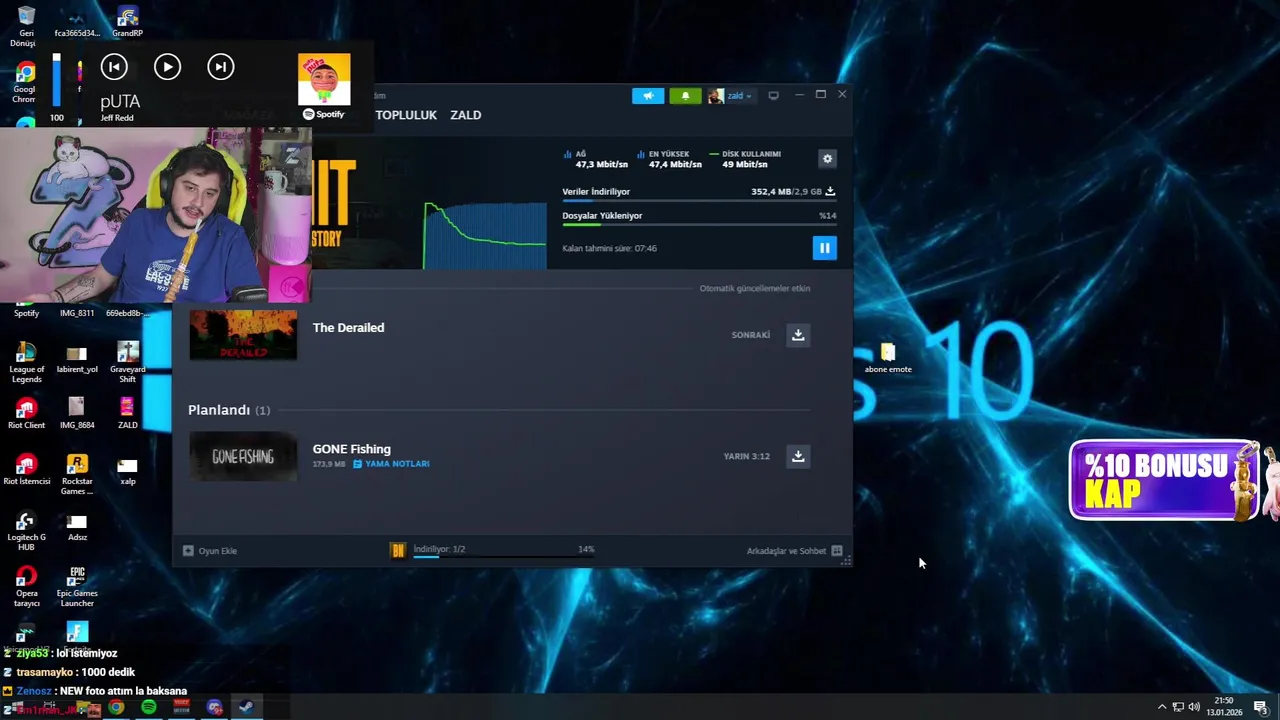Screen dimensions: 1280x720
Task: Pause the current Steam download
Action: [x=824, y=248]
